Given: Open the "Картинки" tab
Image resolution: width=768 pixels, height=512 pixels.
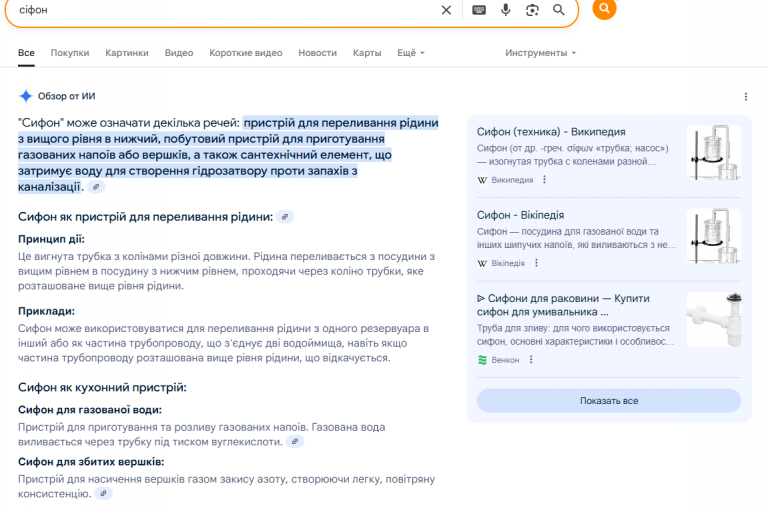Looking at the screenshot, I should click(x=127, y=53).
